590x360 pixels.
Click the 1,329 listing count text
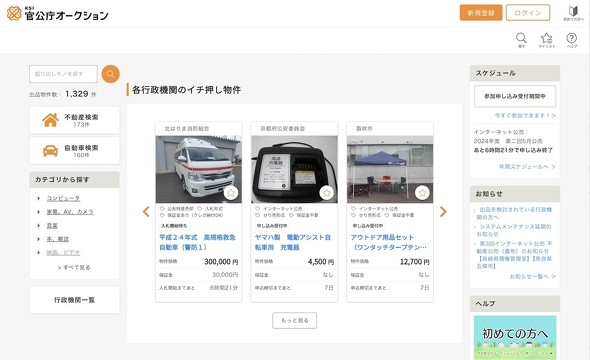point(77,94)
